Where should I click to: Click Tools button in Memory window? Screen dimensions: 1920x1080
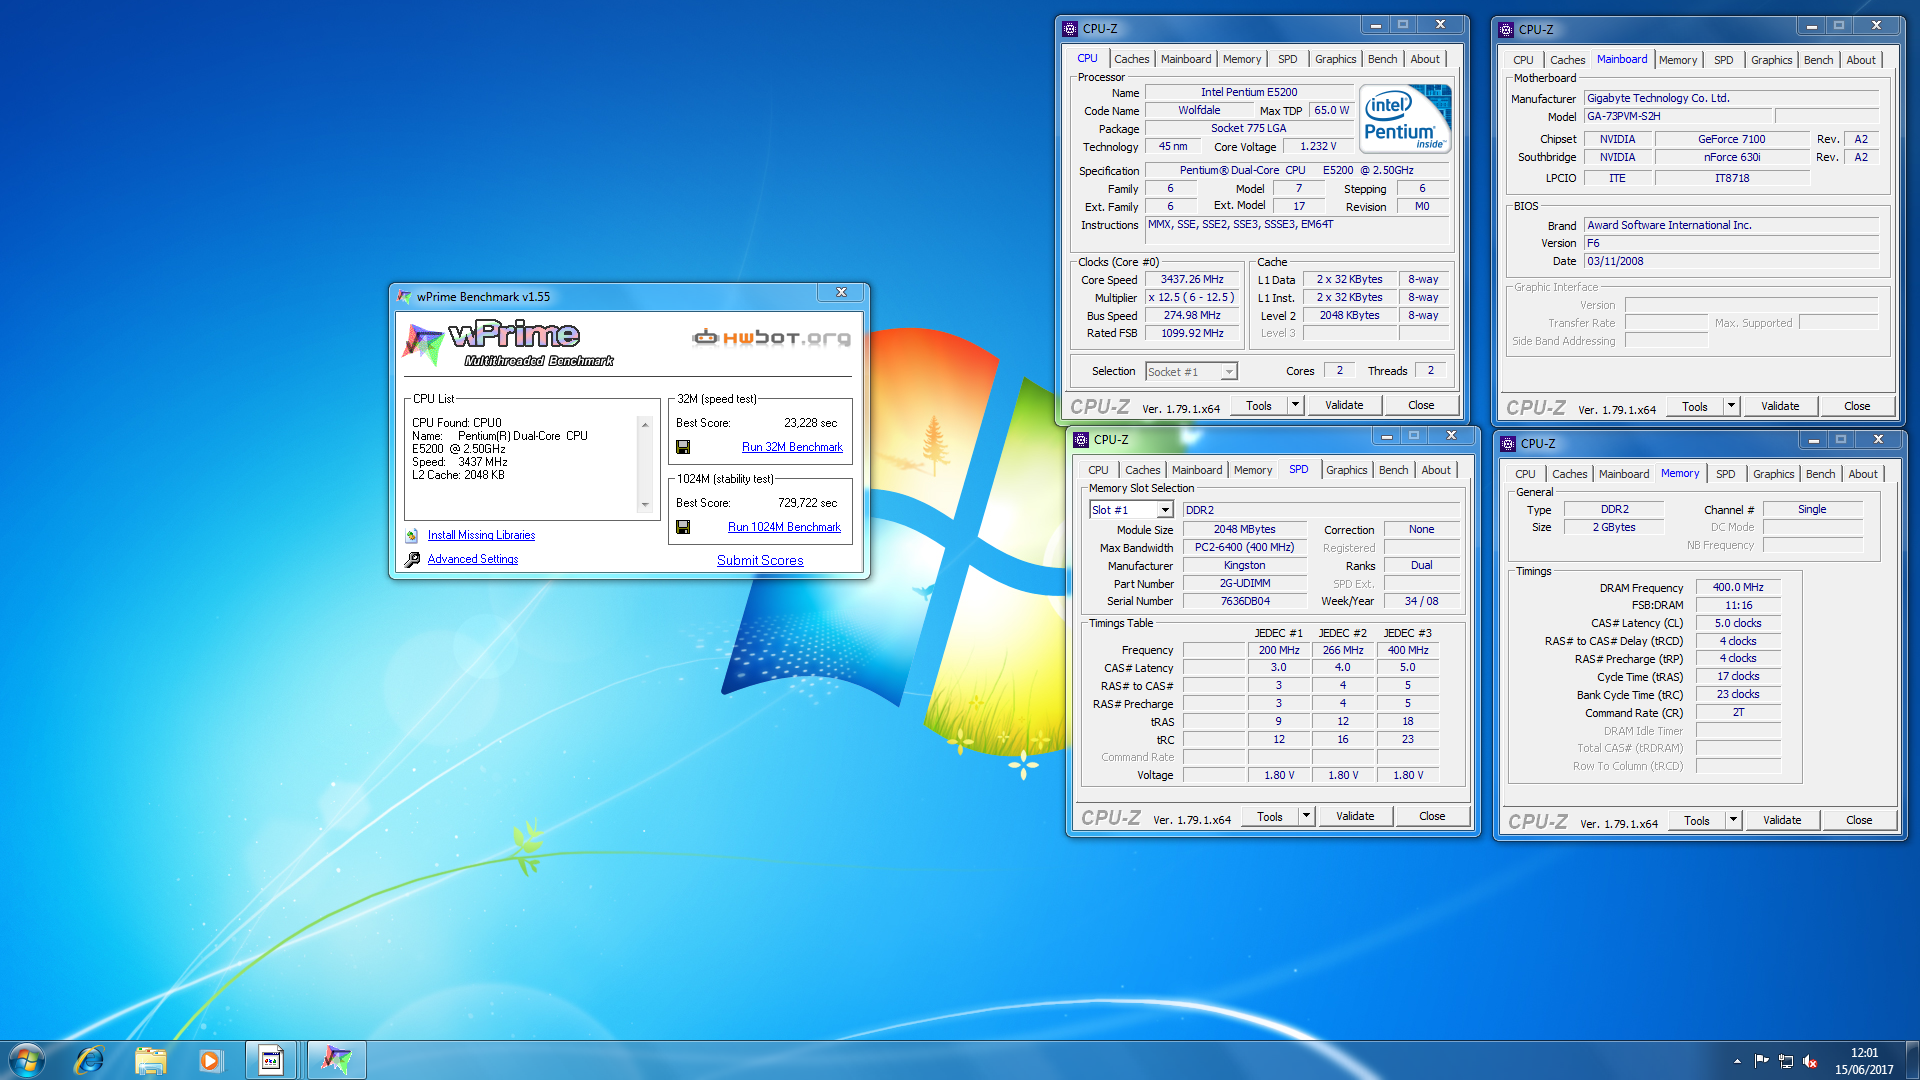[1697, 820]
